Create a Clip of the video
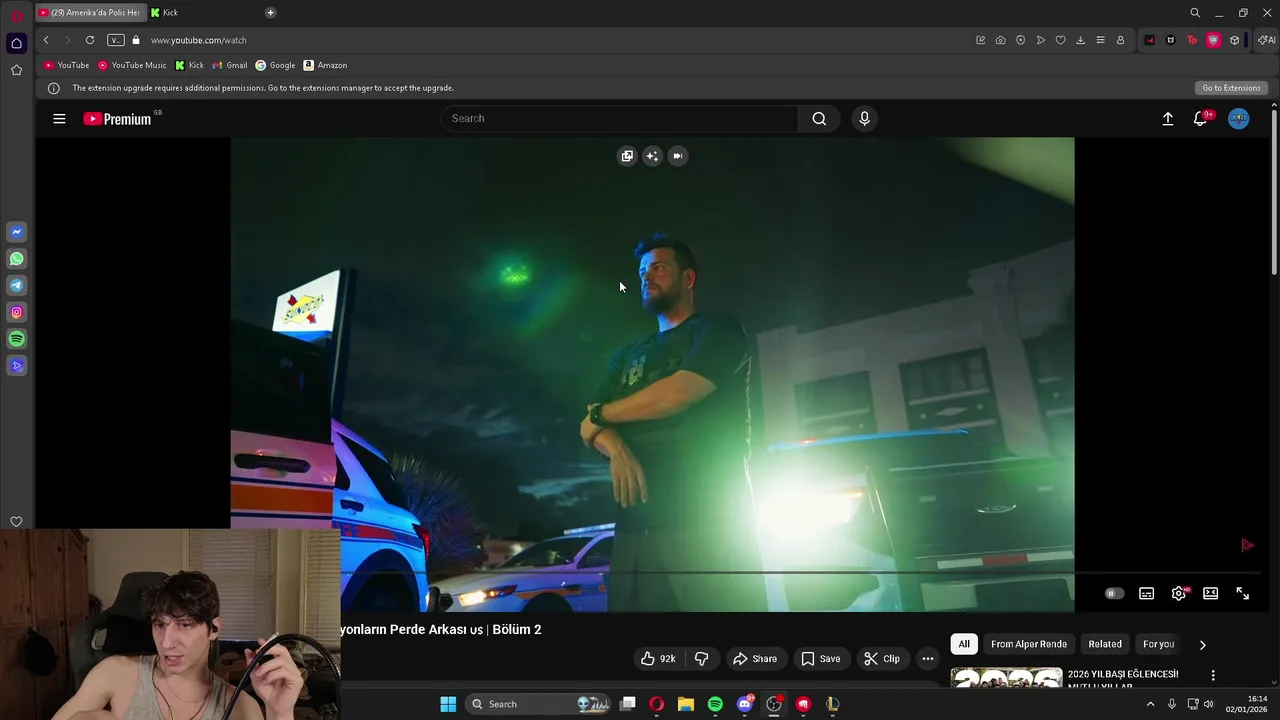 click(x=882, y=658)
